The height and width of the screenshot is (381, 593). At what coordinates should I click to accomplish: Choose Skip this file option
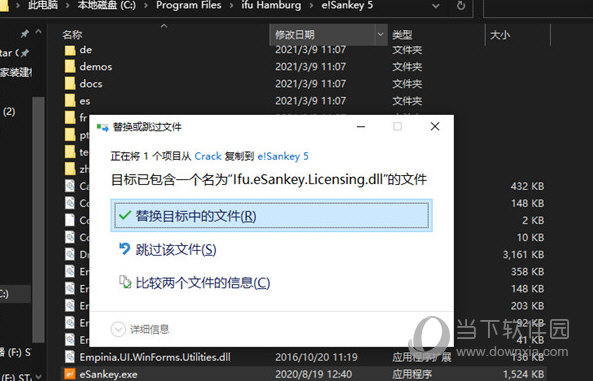click(176, 250)
